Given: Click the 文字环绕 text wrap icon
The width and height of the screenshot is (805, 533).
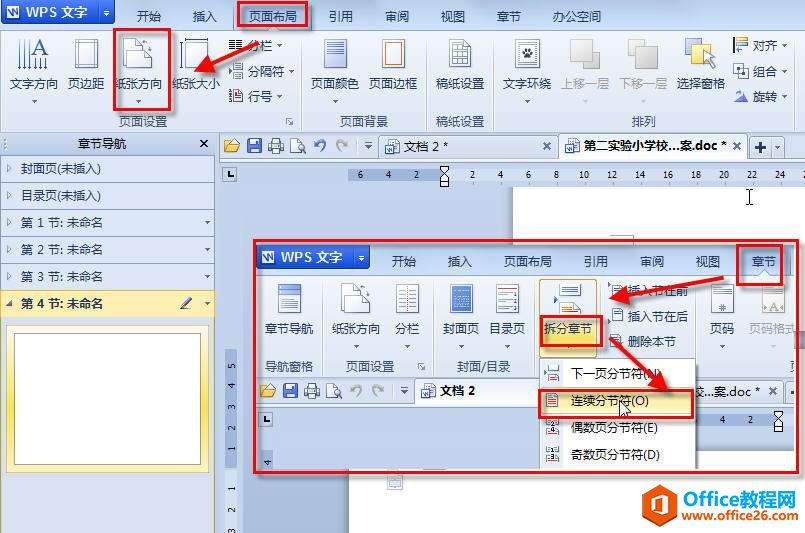Looking at the screenshot, I should [527, 54].
